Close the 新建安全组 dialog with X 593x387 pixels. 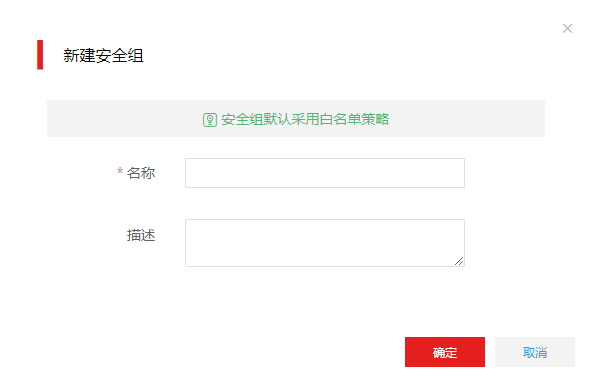click(x=567, y=28)
